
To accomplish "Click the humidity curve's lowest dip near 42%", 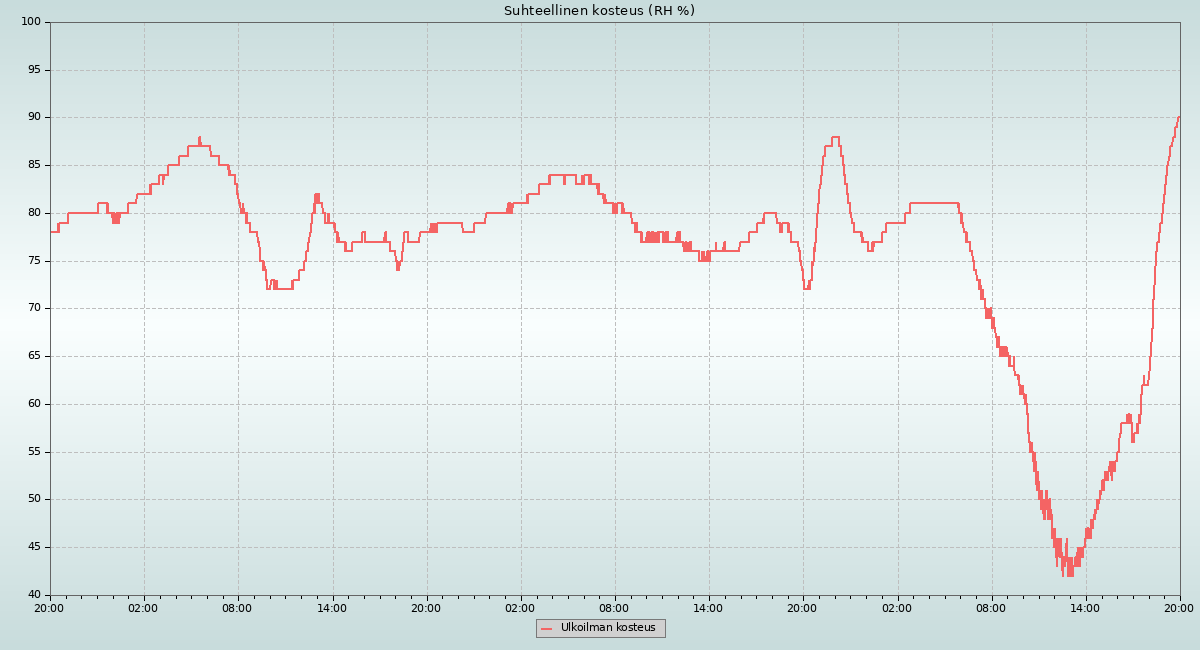I will (x=1063, y=574).
